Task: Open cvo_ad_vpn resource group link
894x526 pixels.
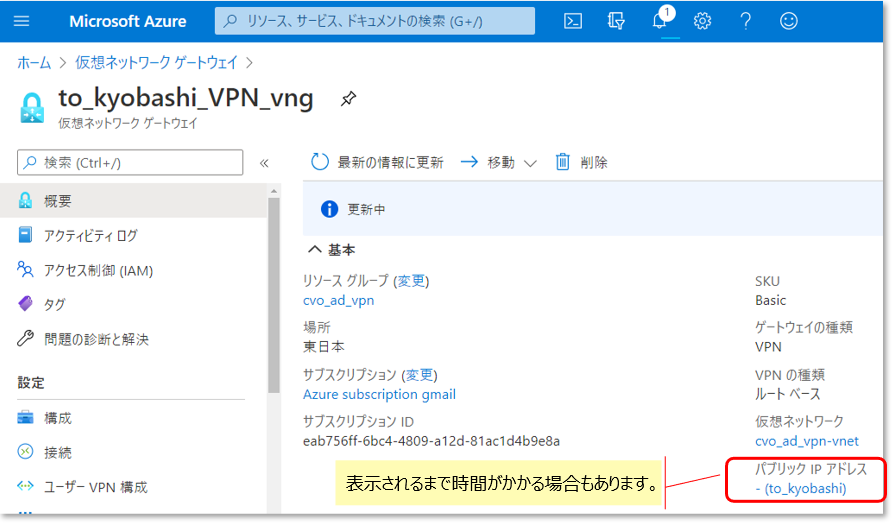Action: (339, 300)
